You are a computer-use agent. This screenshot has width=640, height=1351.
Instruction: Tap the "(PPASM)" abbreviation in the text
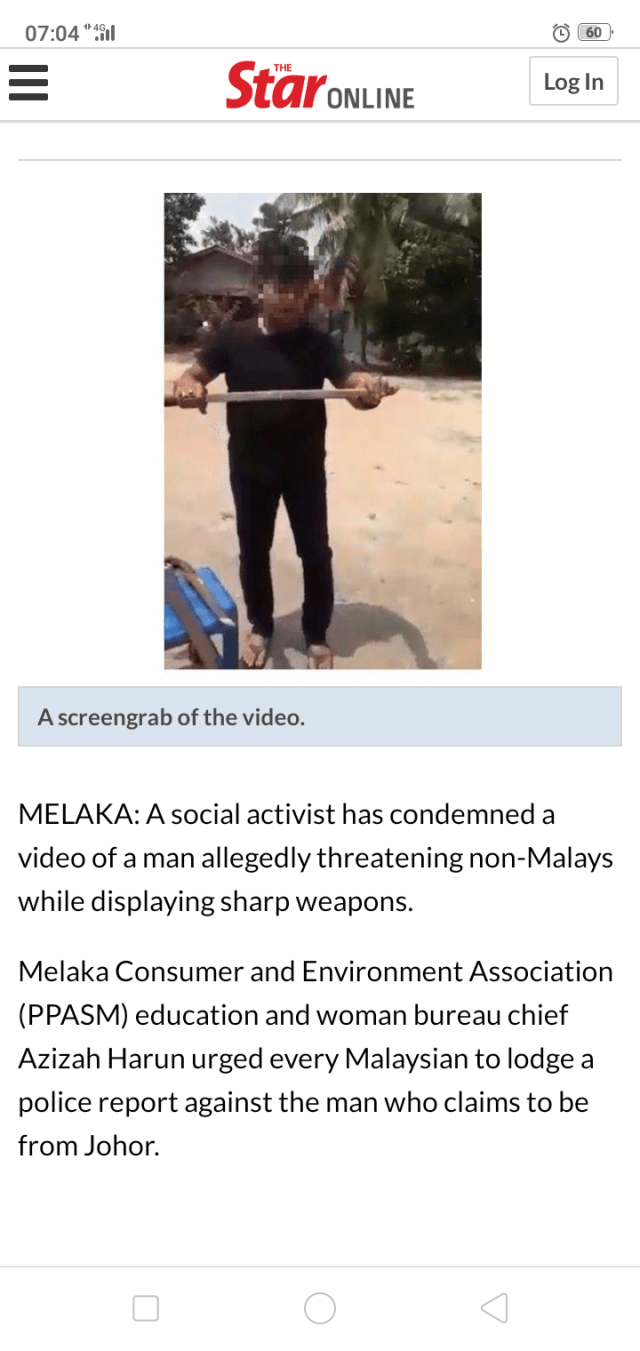(x=73, y=1015)
